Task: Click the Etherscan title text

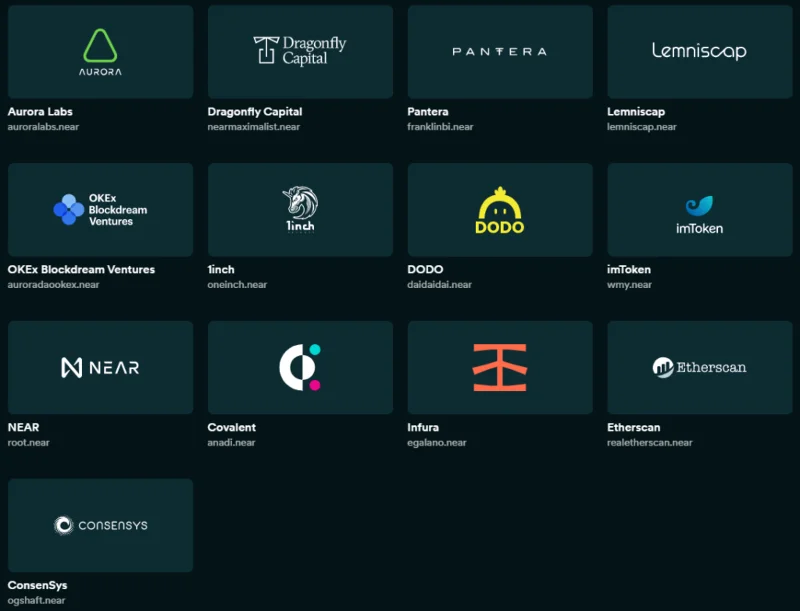Action: coord(634,427)
